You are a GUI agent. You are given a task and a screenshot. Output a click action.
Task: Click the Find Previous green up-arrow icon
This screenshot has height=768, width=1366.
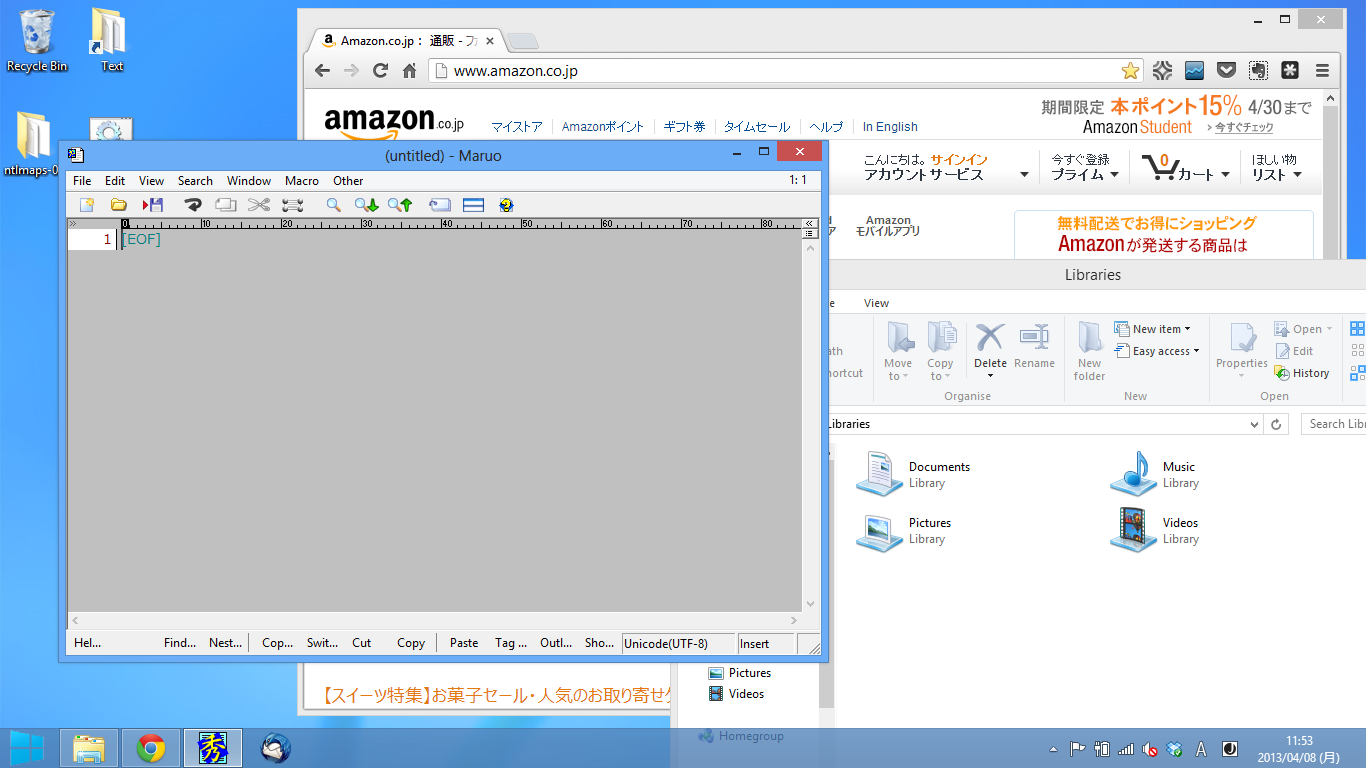(400, 205)
